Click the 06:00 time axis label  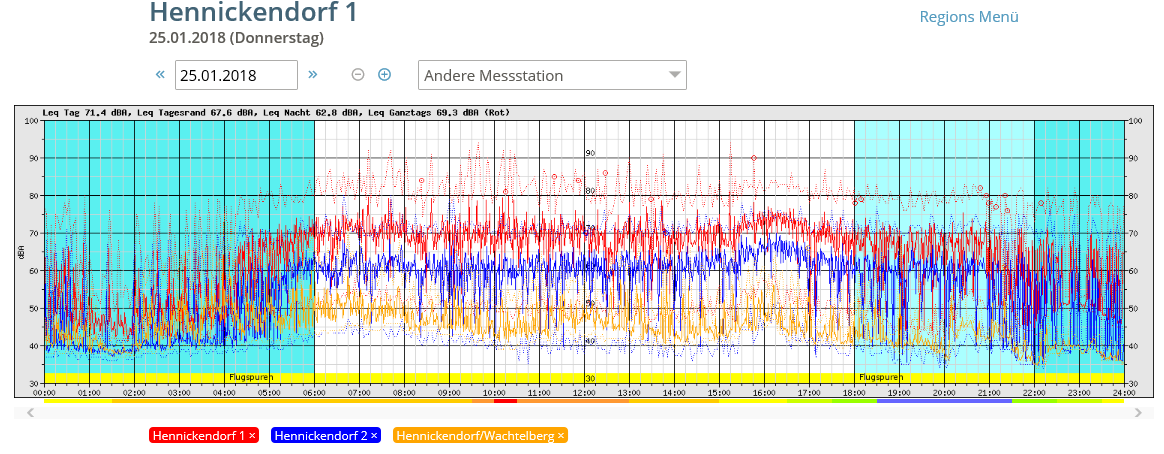(x=315, y=392)
